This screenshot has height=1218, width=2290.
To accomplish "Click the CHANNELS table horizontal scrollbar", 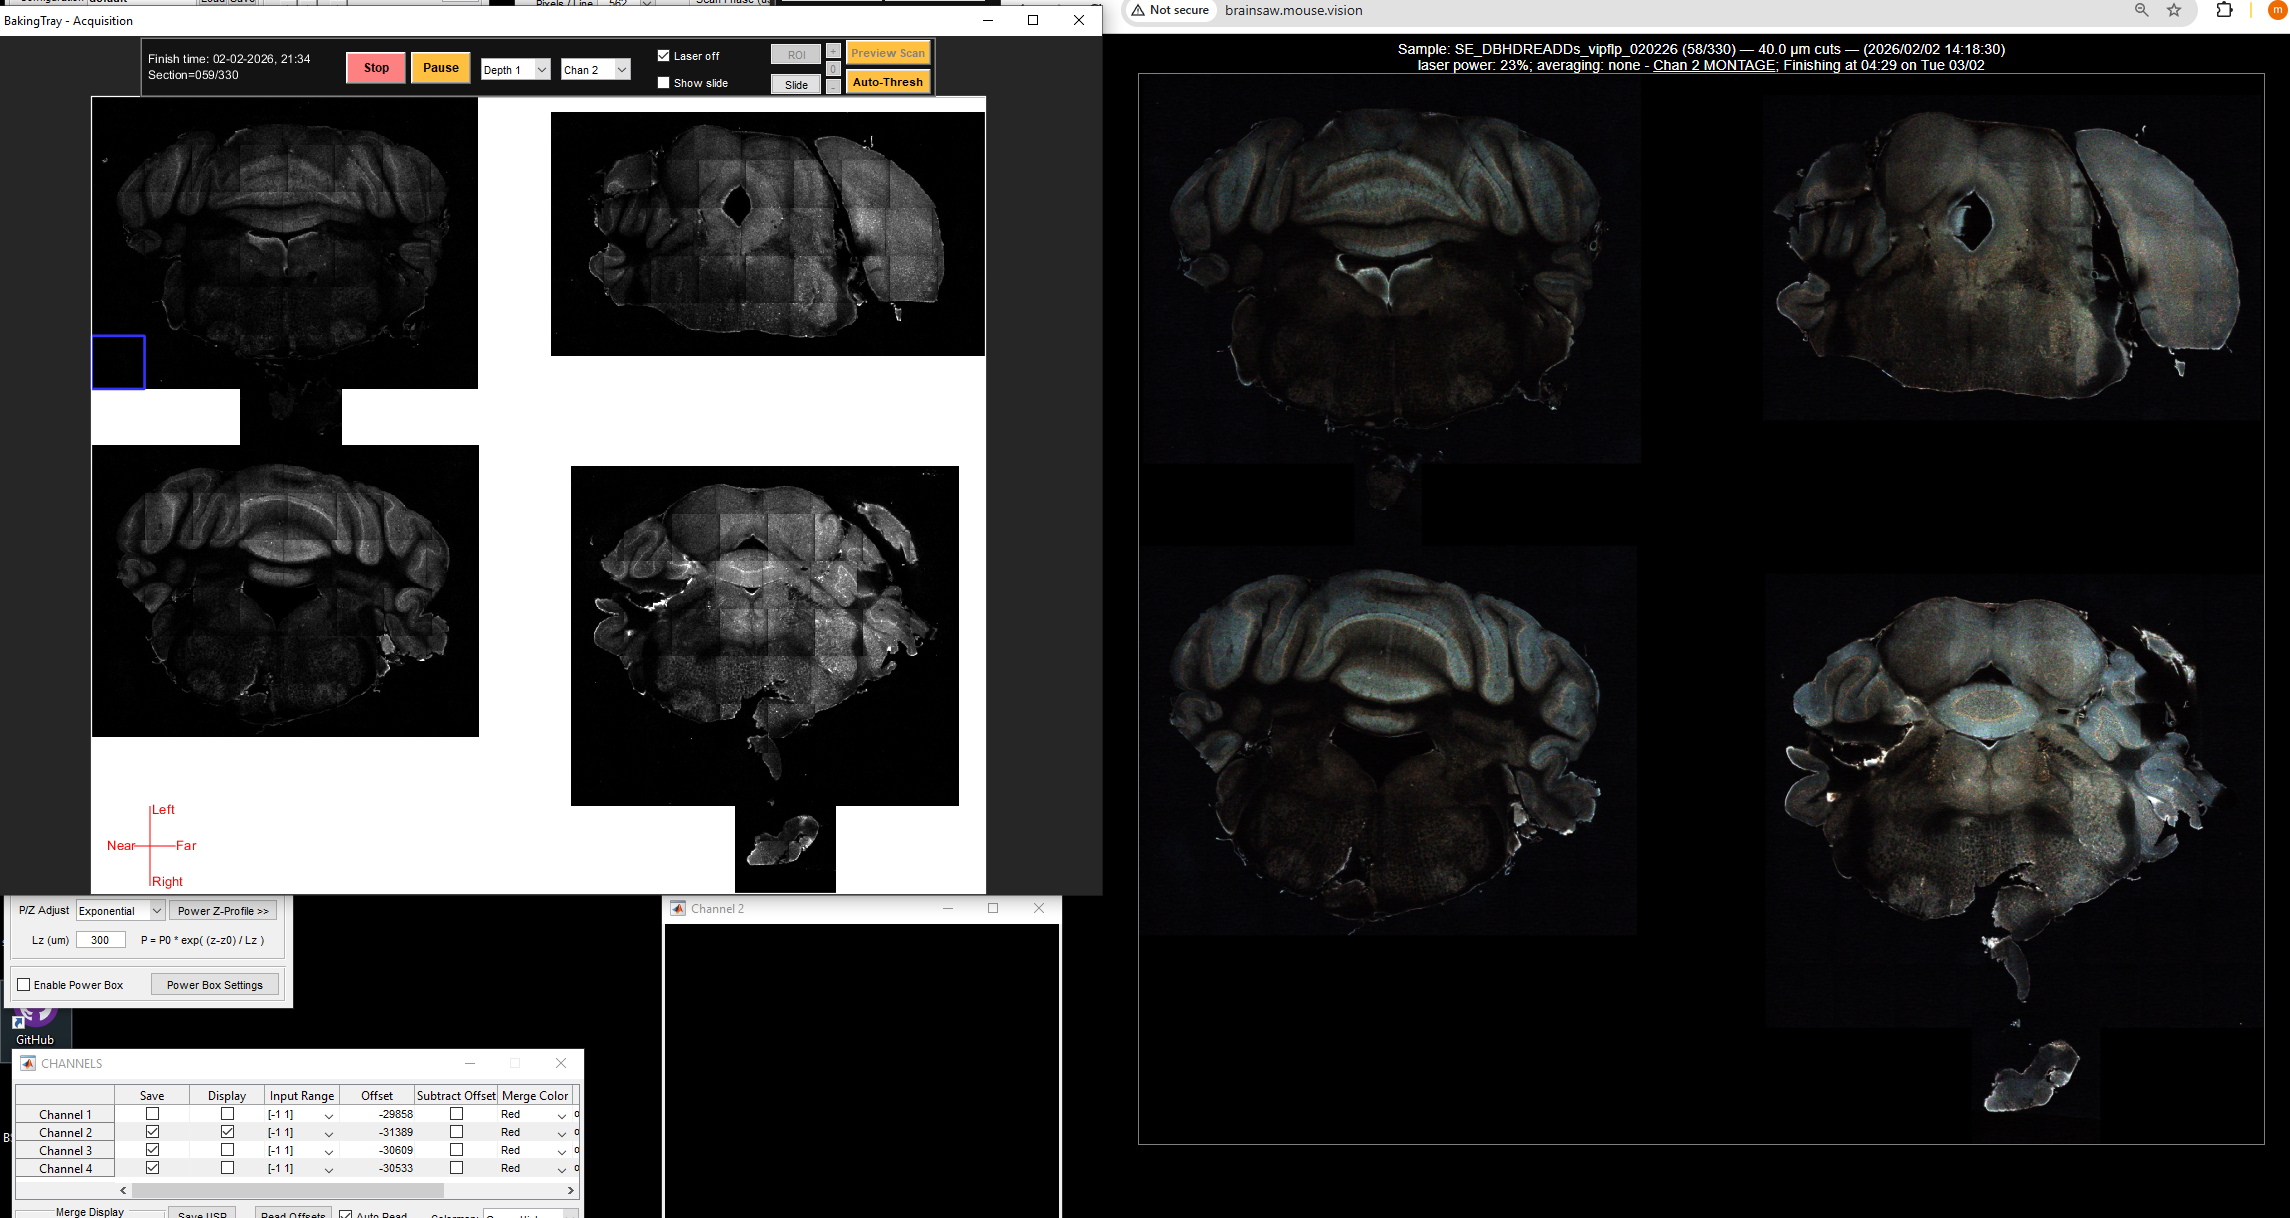I will [288, 1190].
